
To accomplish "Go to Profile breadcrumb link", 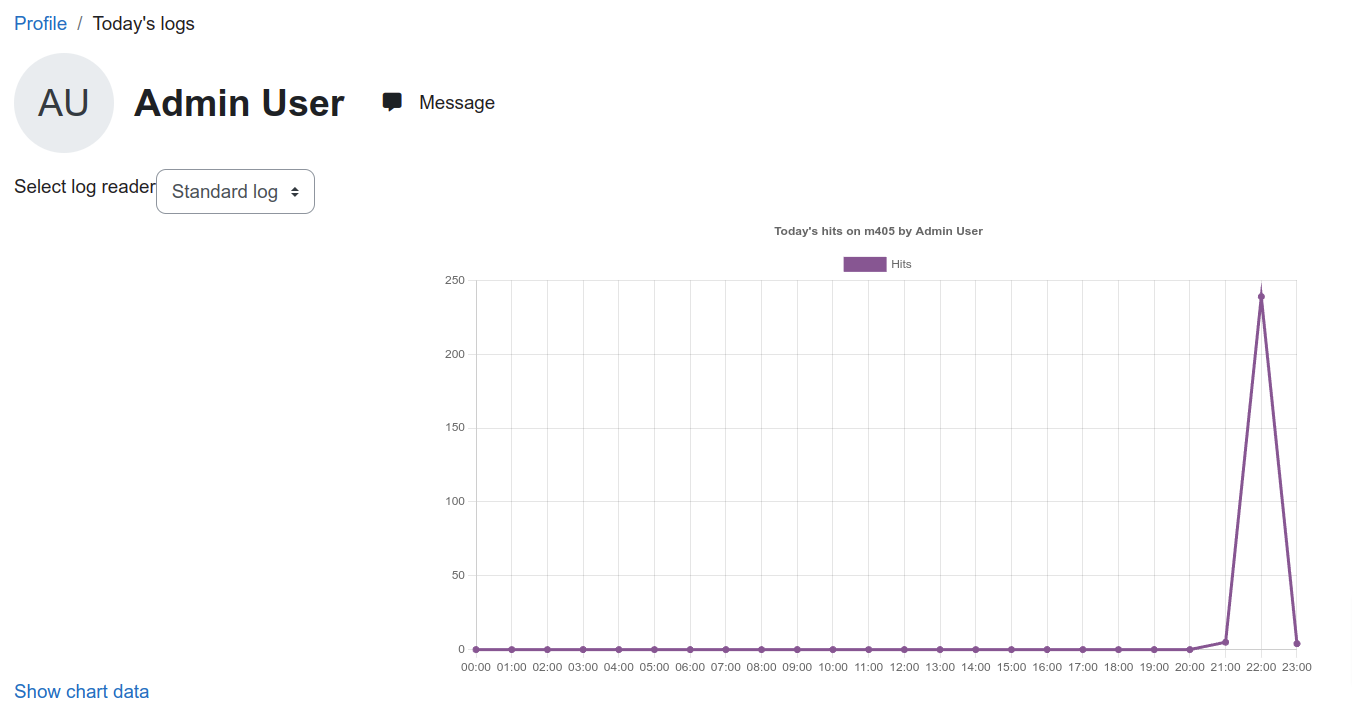I will [x=41, y=23].
